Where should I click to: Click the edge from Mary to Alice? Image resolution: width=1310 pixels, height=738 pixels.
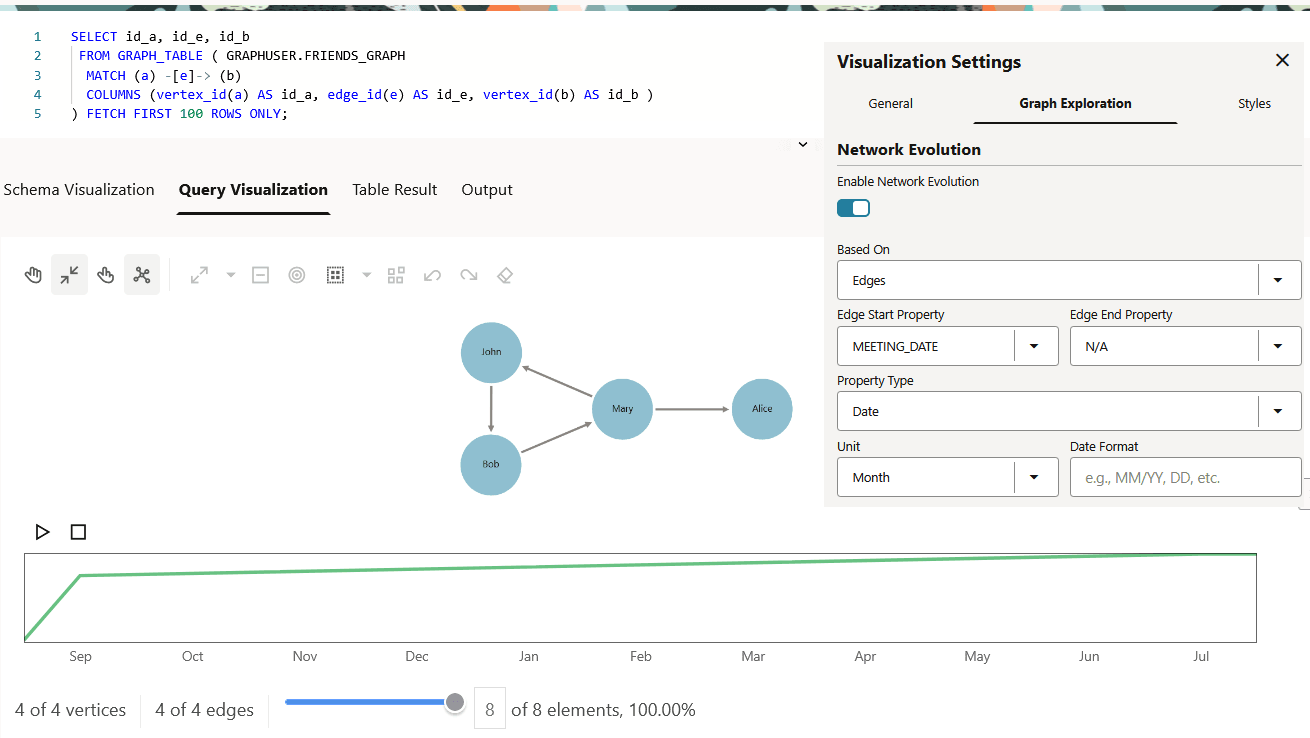[x=692, y=409]
